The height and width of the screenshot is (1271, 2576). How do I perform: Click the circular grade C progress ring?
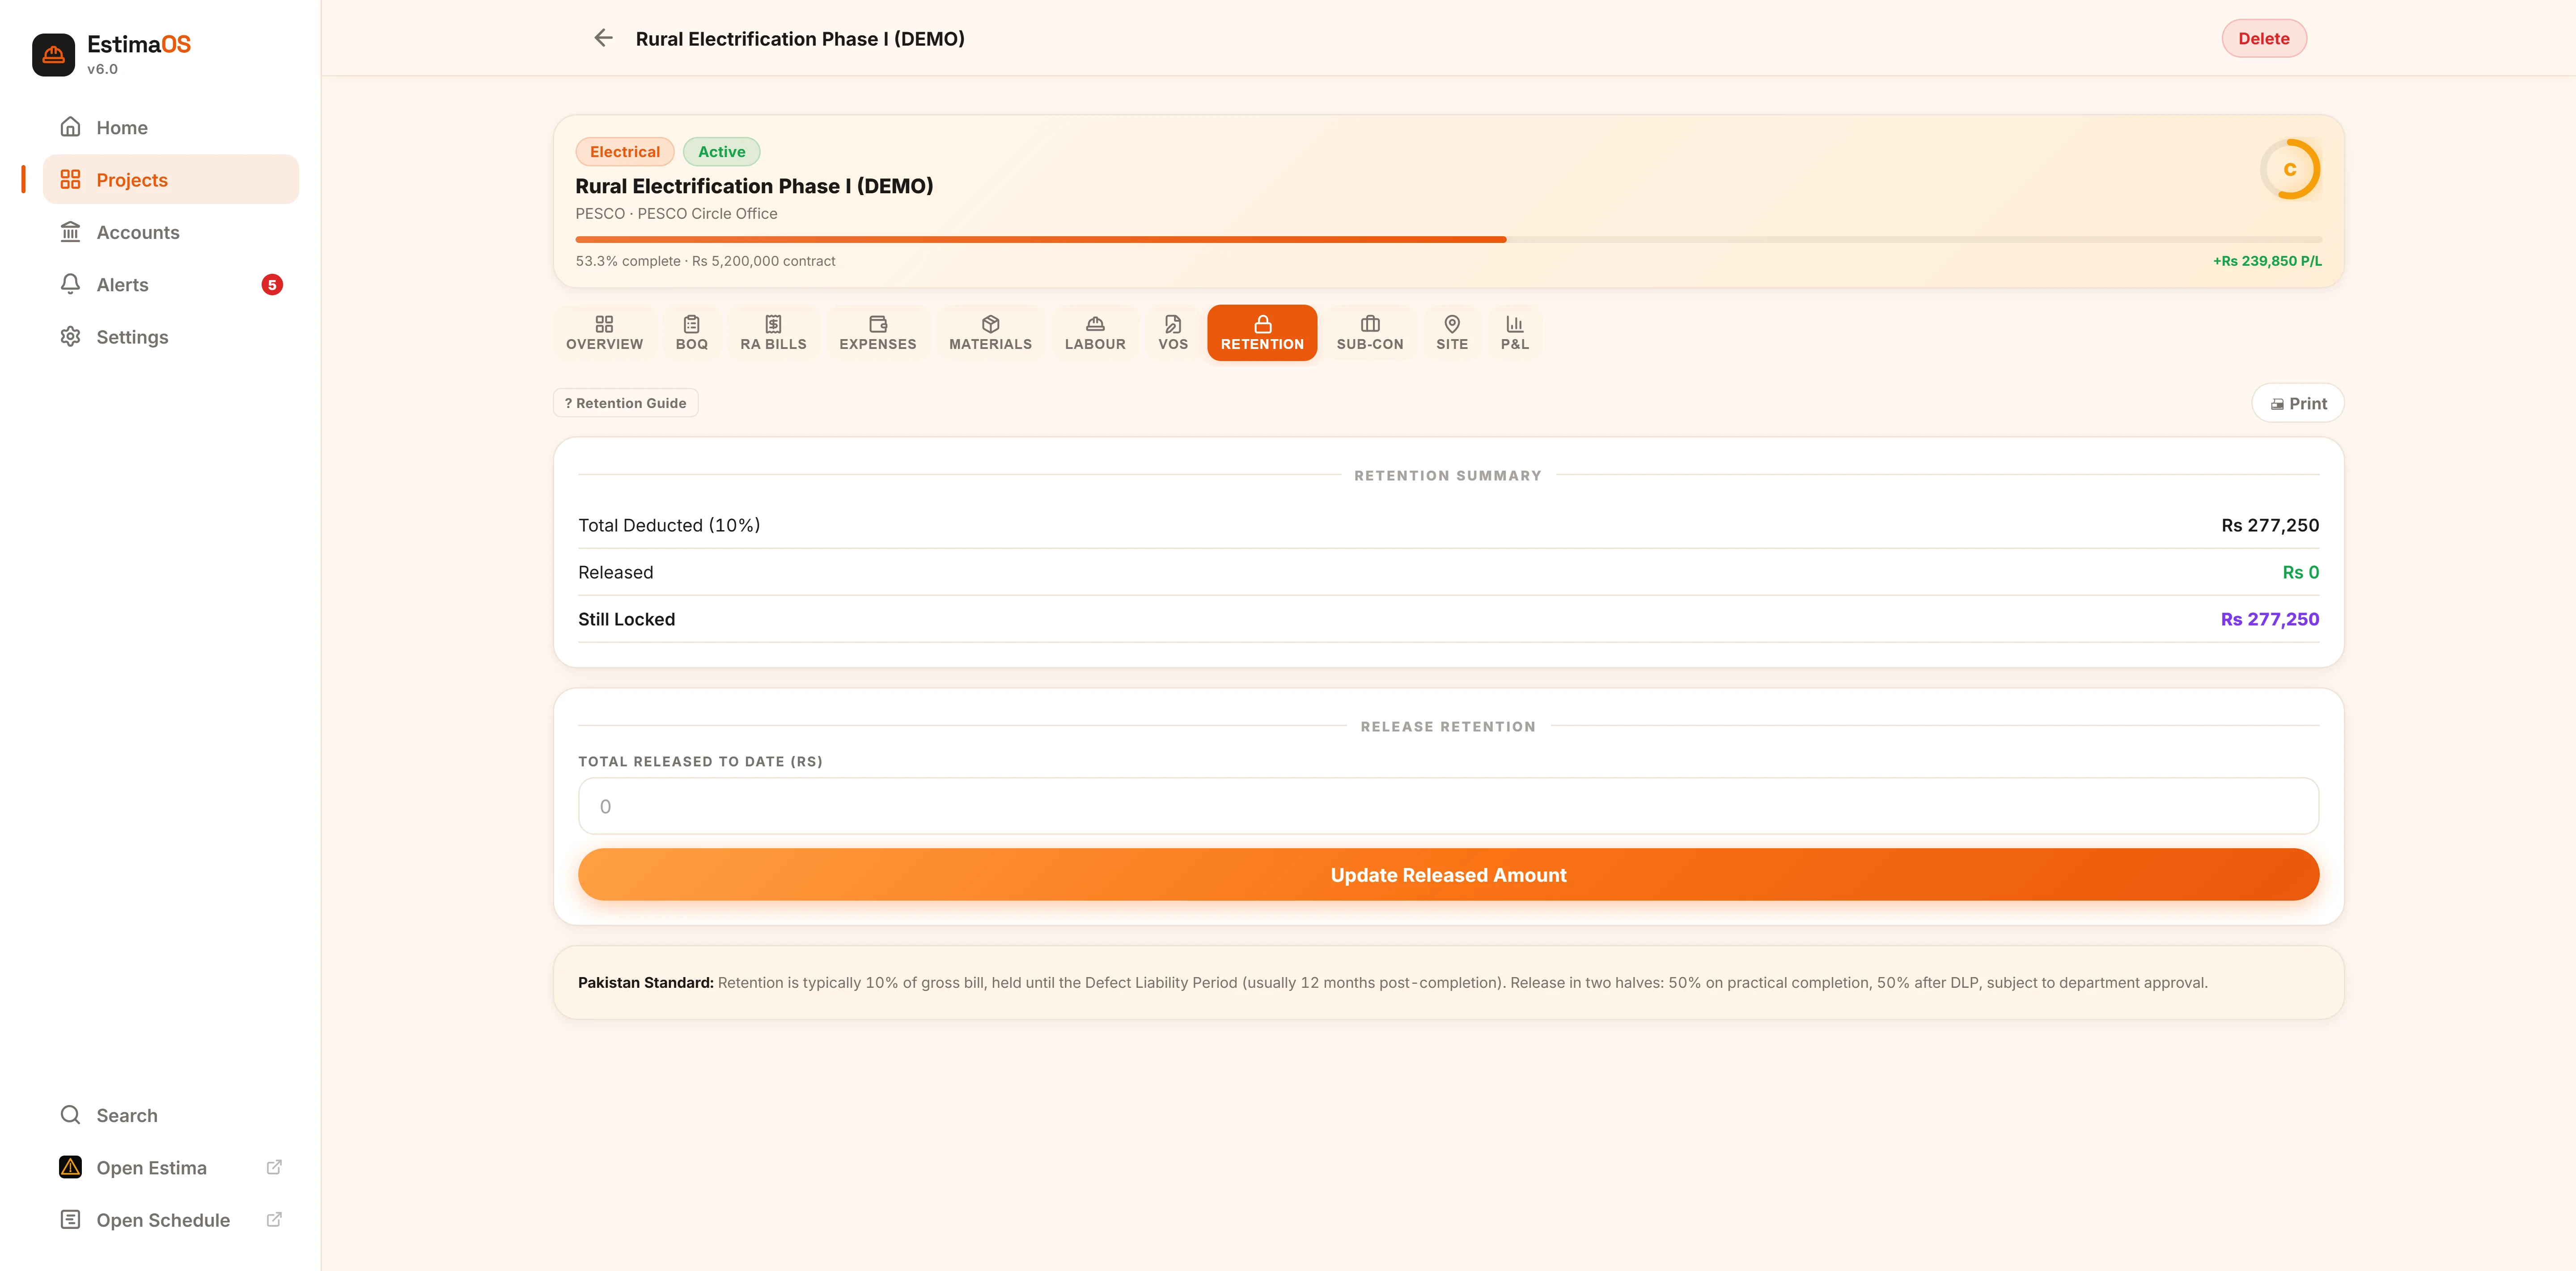[x=2290, y=169]
